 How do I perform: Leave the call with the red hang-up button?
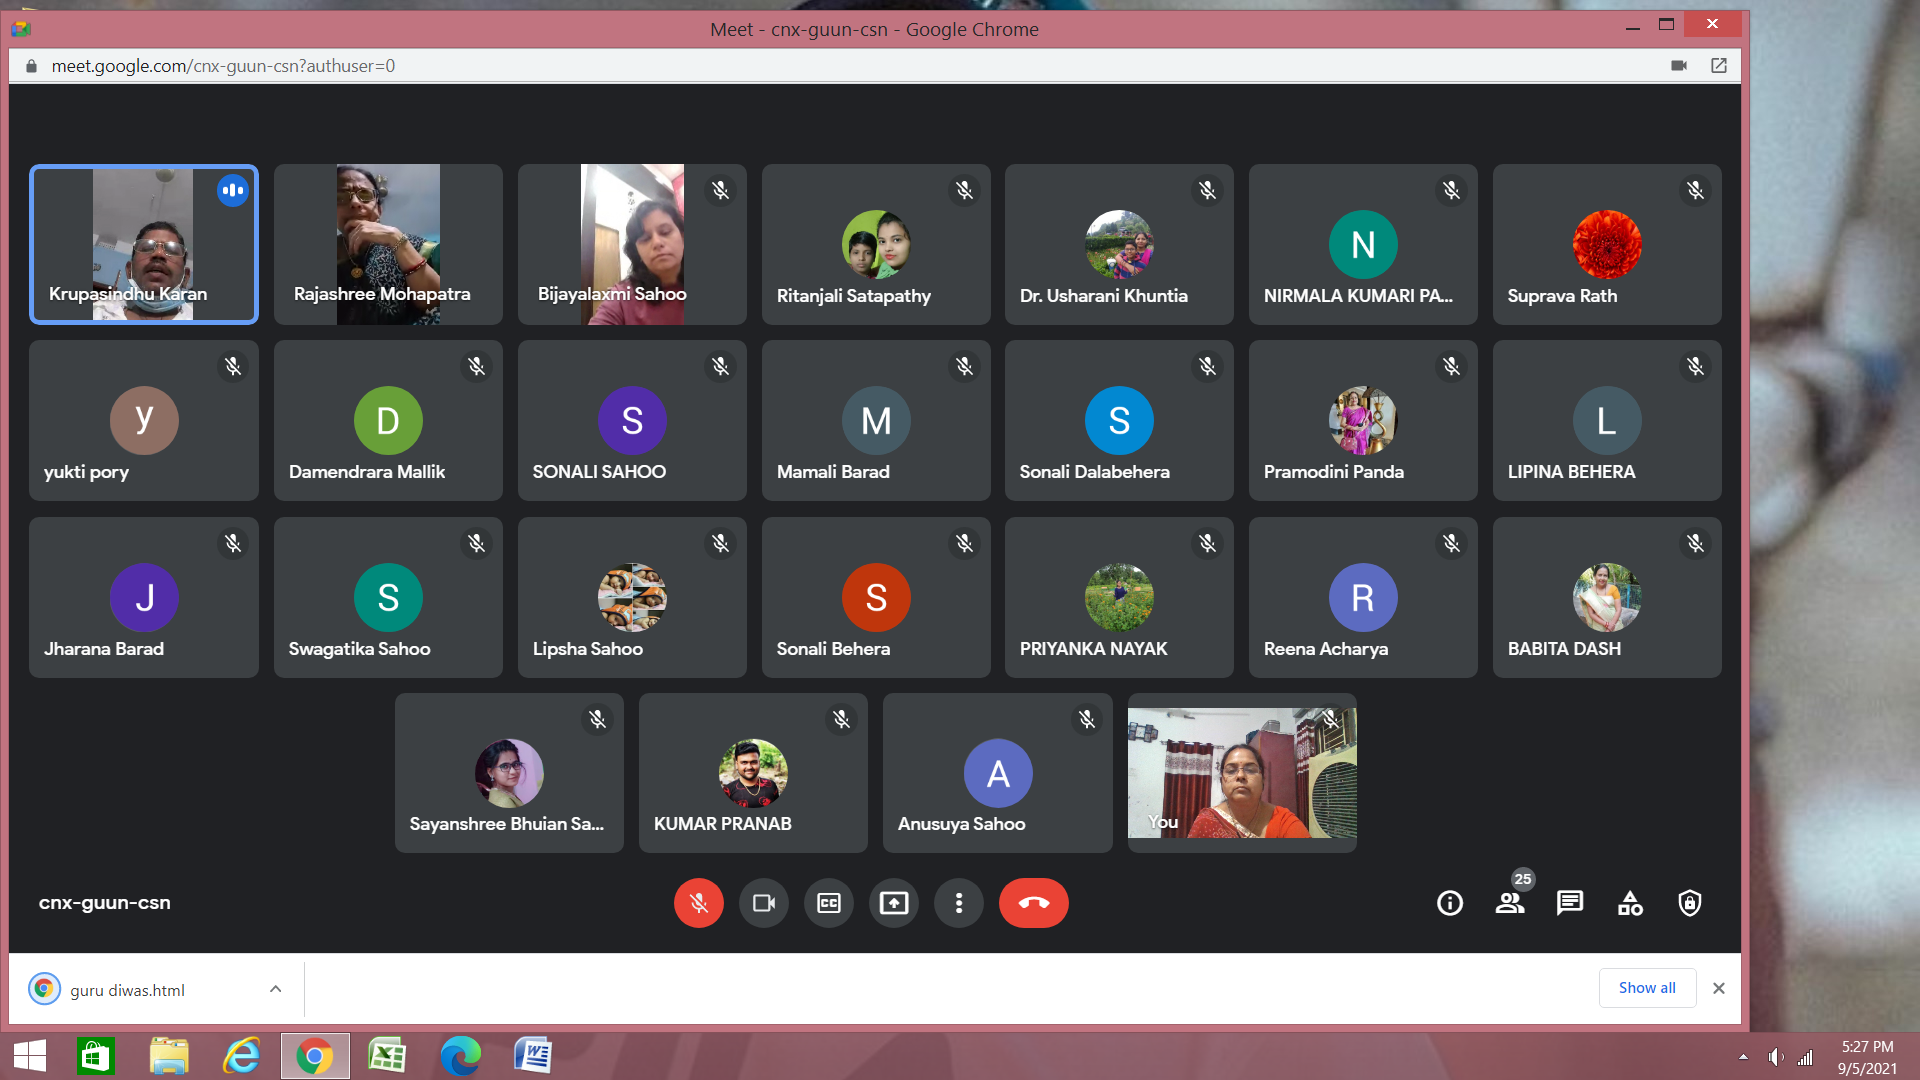1033,903
